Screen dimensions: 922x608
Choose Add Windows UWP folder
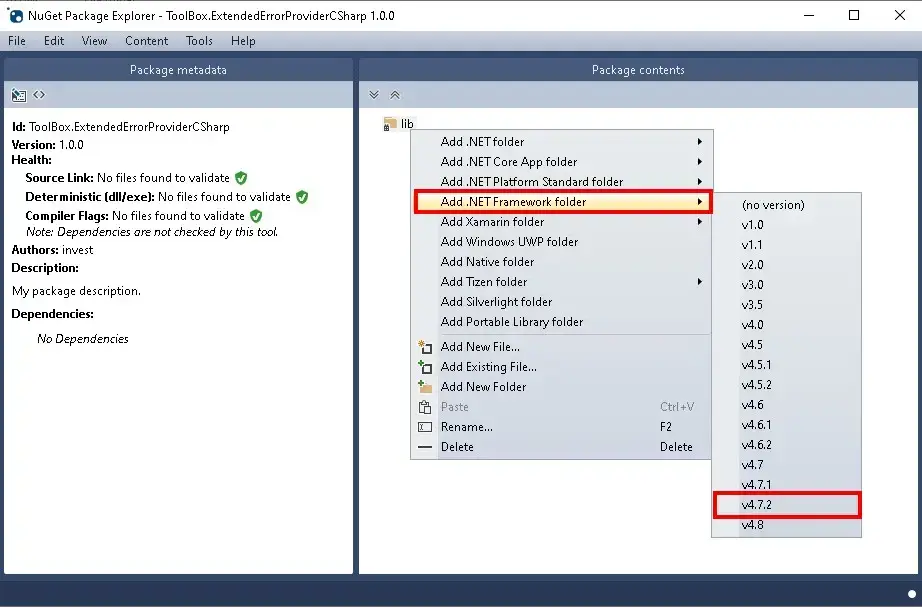coord(562,242)
